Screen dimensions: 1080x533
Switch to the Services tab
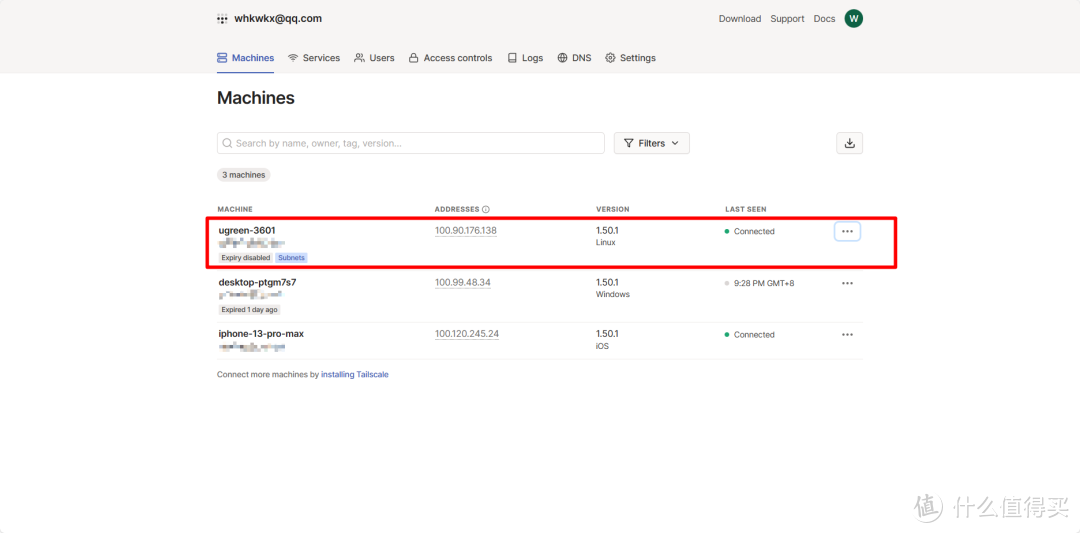tap(314, 58)
